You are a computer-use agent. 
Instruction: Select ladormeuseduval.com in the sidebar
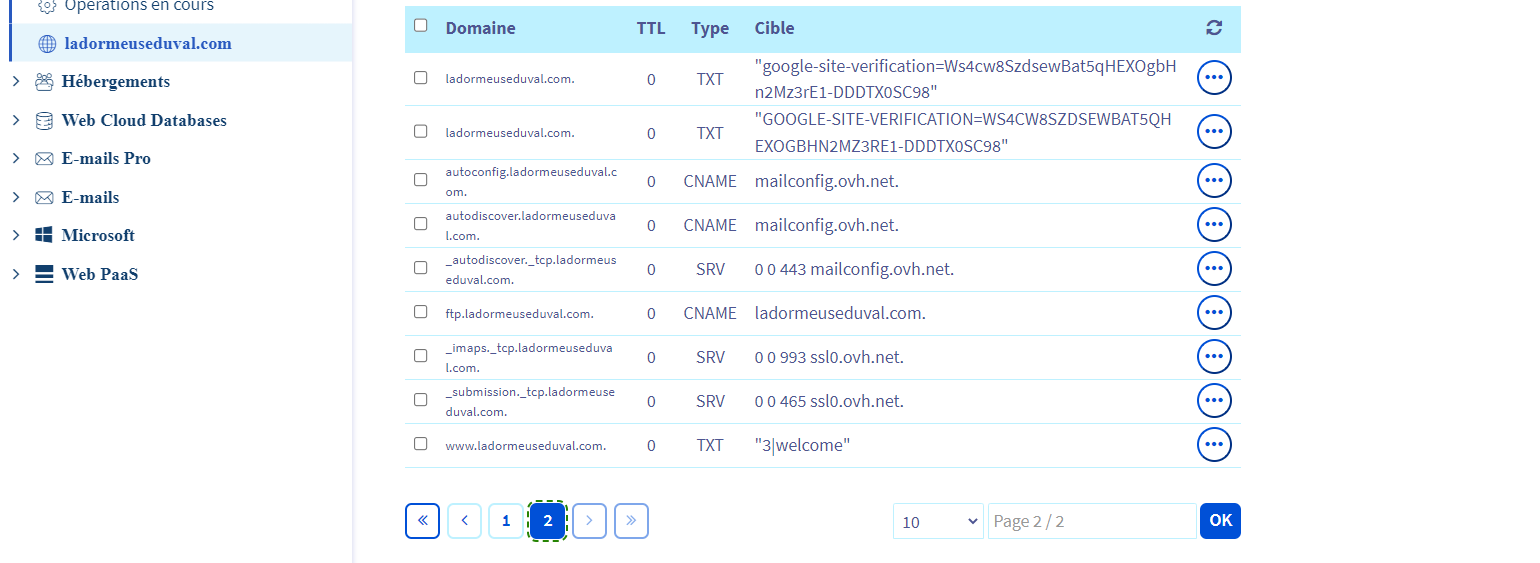147,44
